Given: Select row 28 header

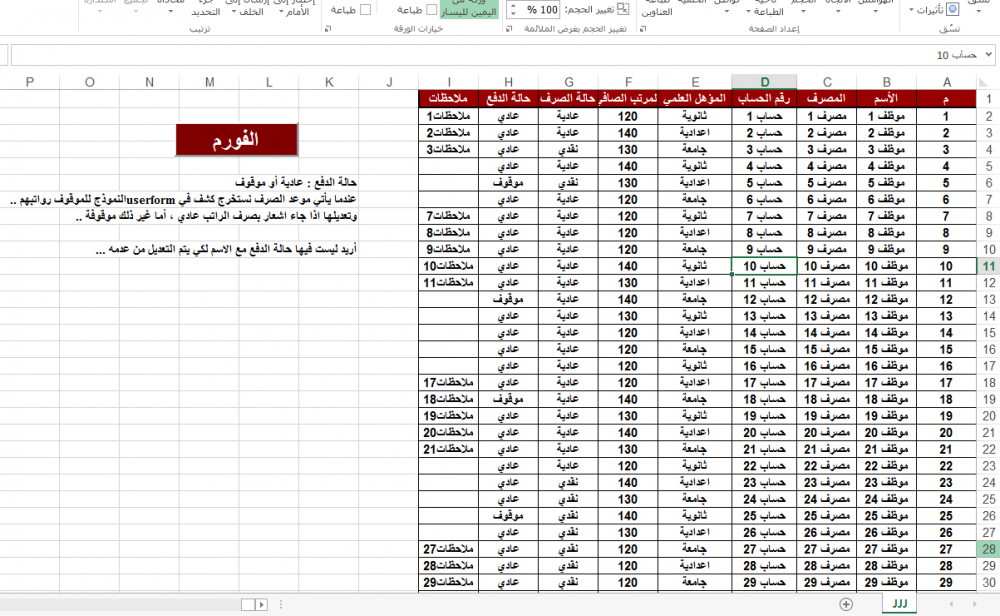Looking at the screenshot, I should click(x=989, y=549).
